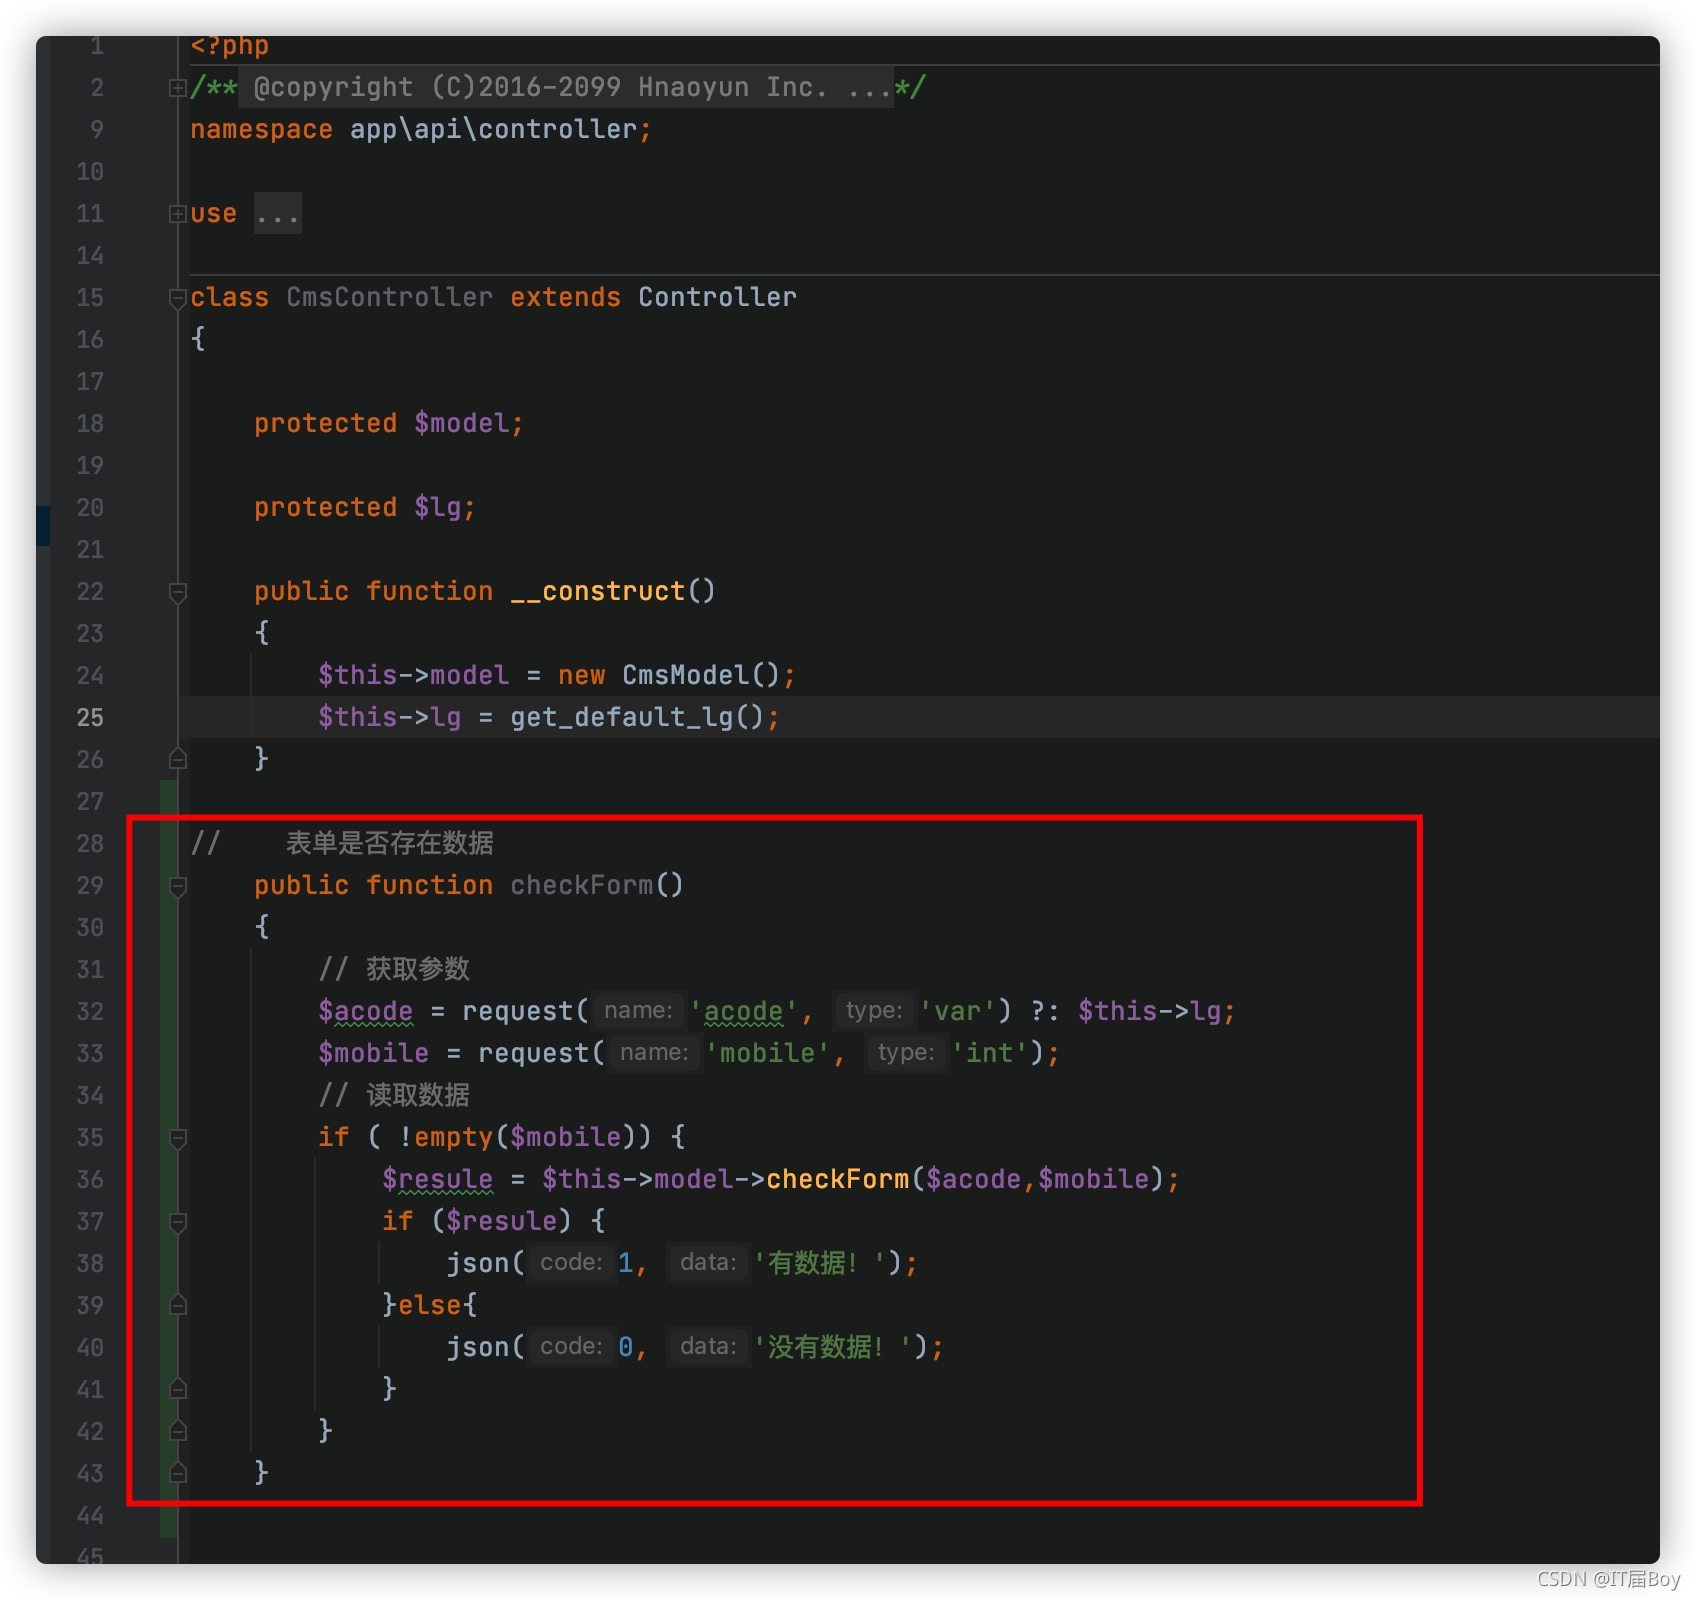This screenshot has height=1600, width=1696.
Task: Click folded copyright comment text
Action: click(x=566, y=88)
